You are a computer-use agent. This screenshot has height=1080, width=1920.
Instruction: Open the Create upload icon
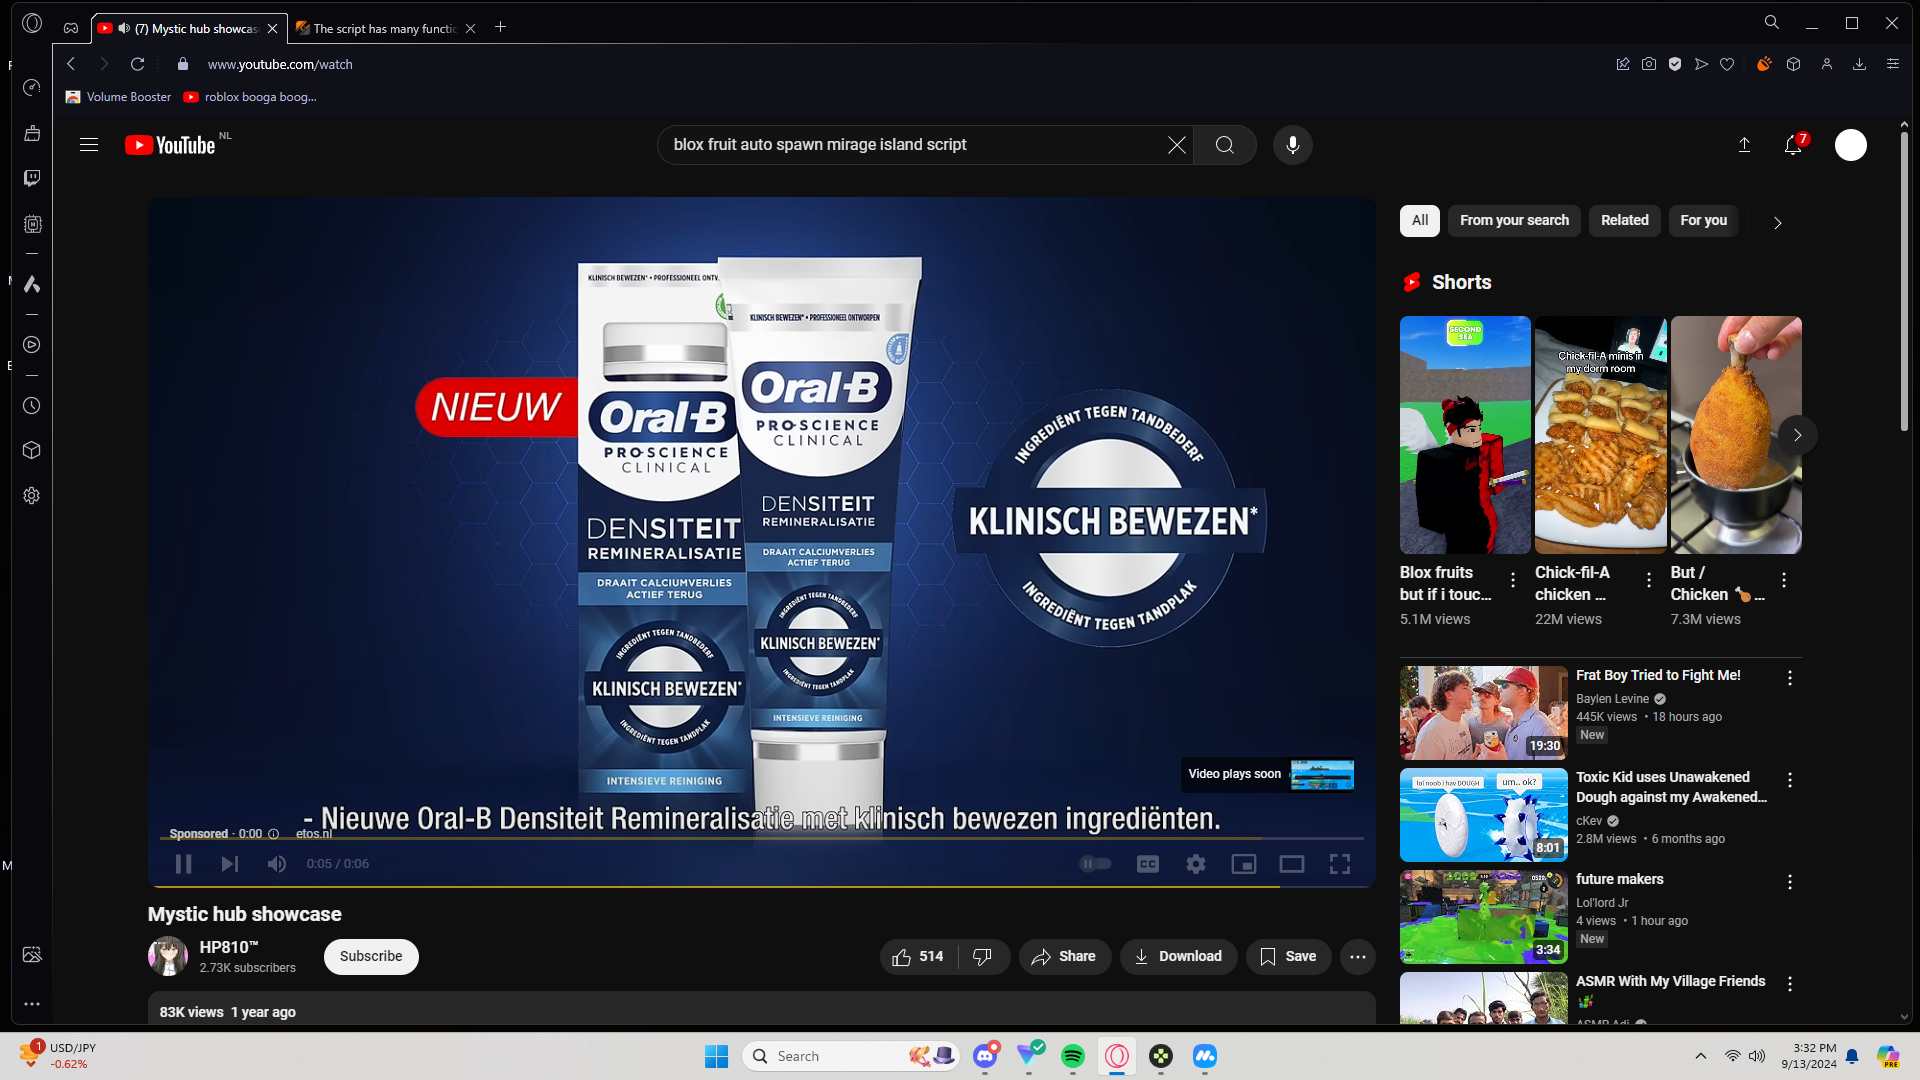[x=1744, y=145]
